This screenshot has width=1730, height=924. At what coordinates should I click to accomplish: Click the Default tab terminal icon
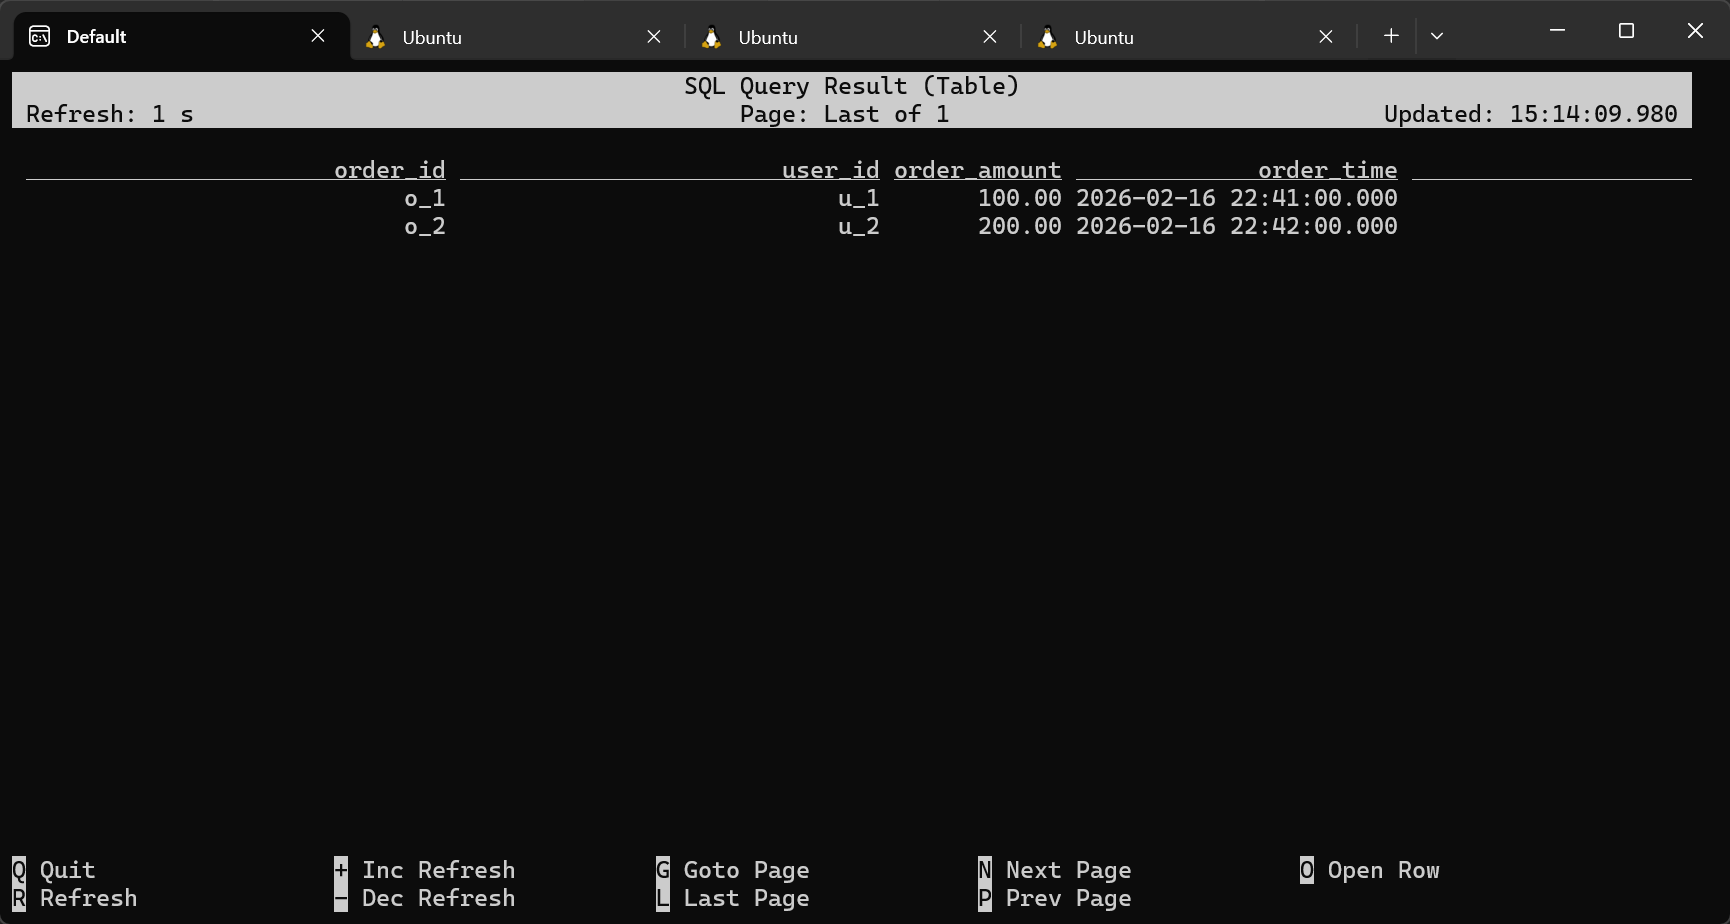coord(39,37)
